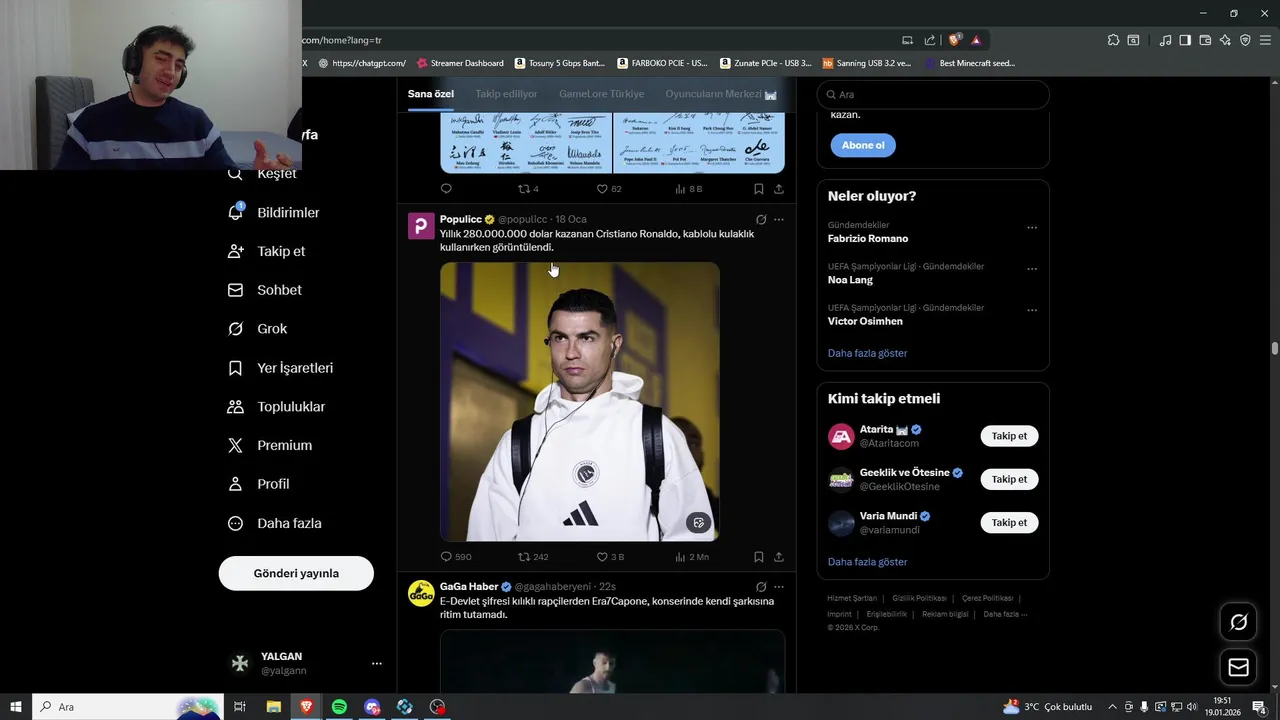Open account options next to YALGAN
Image resolution: width=1280 pixels, height=720 pixels.
377,663
